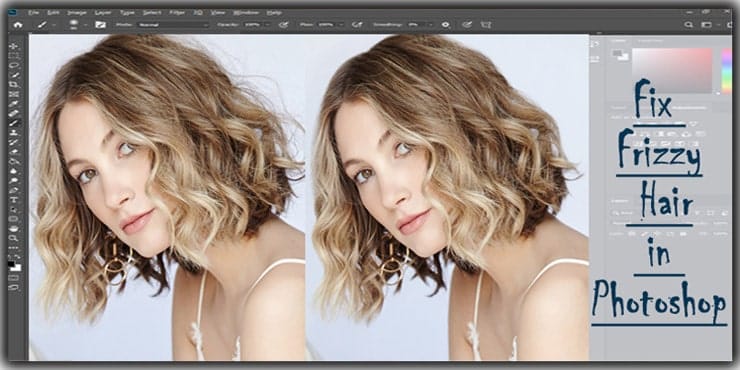Pick a shade in the color field

tap(672, 70)
